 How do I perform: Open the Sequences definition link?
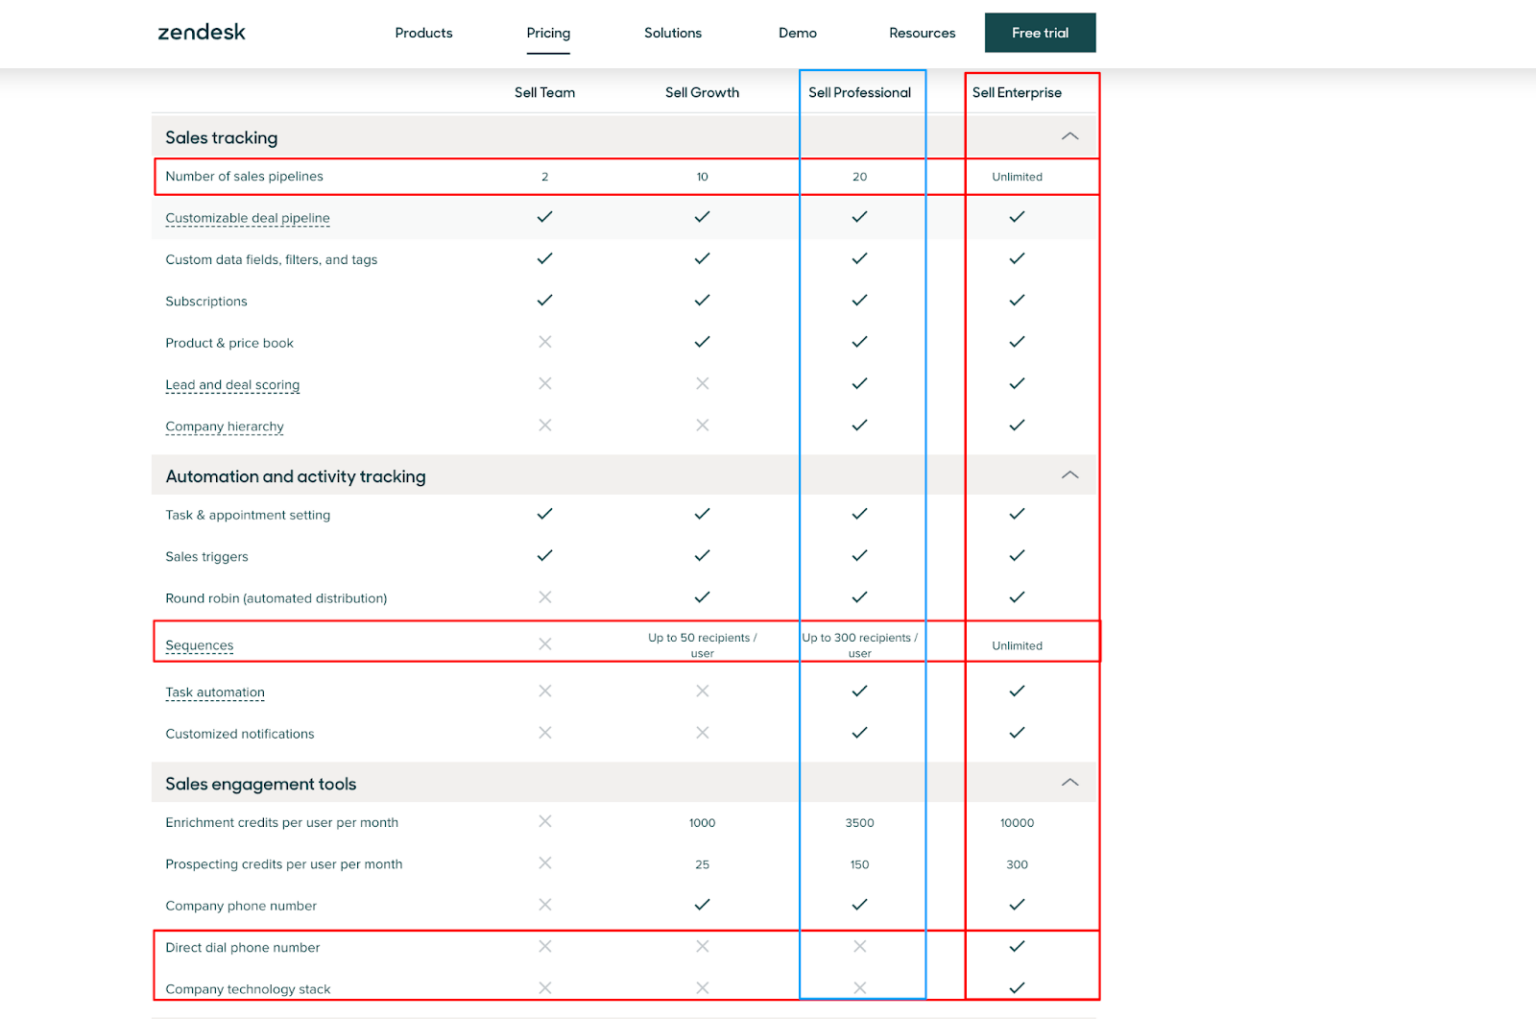tap(199, 645)
